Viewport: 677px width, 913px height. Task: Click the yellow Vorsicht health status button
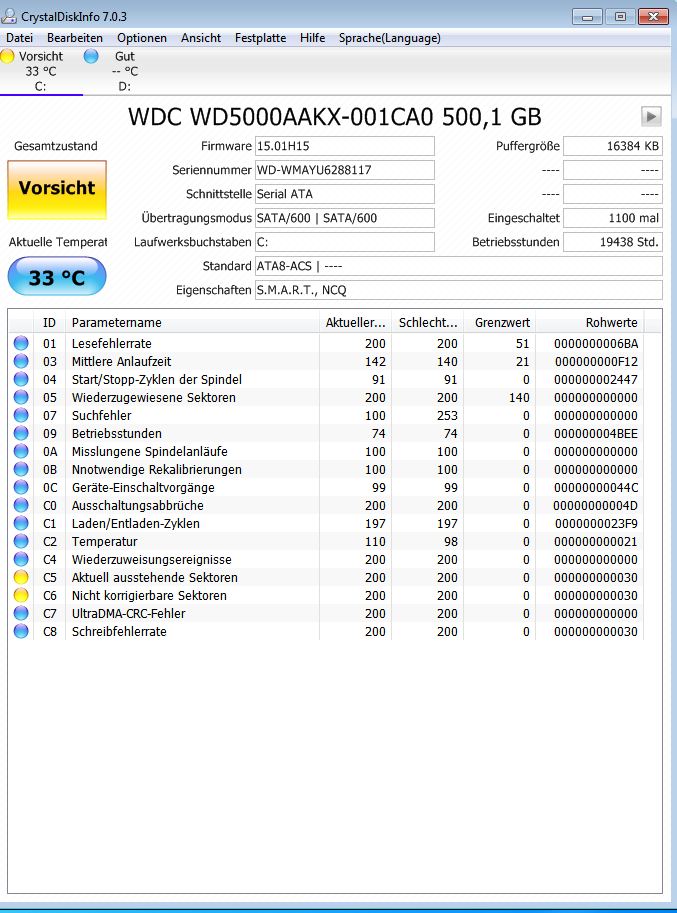point(57,190)
